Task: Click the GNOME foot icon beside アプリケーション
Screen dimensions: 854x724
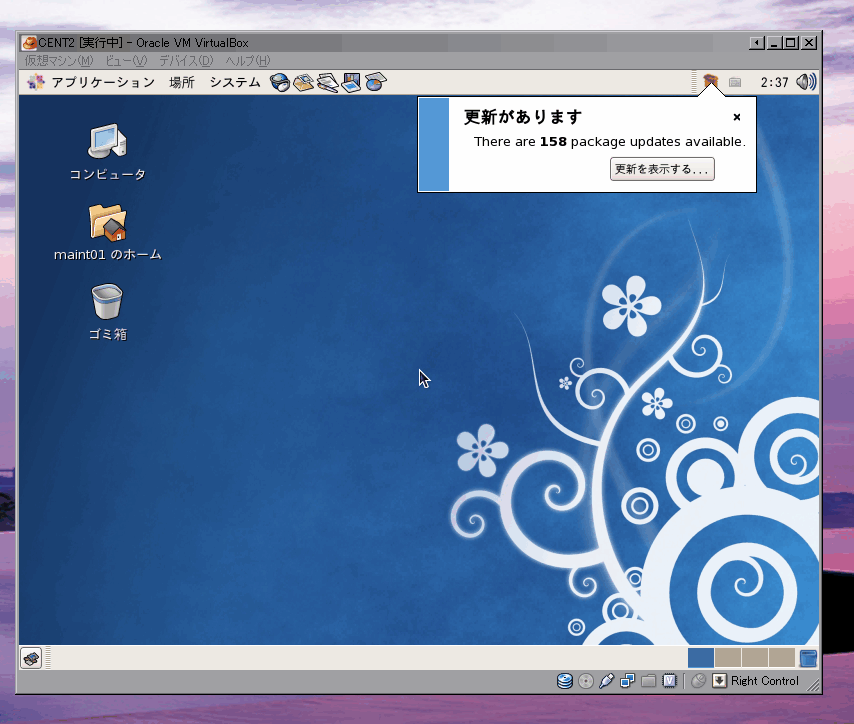Action: 36,82
